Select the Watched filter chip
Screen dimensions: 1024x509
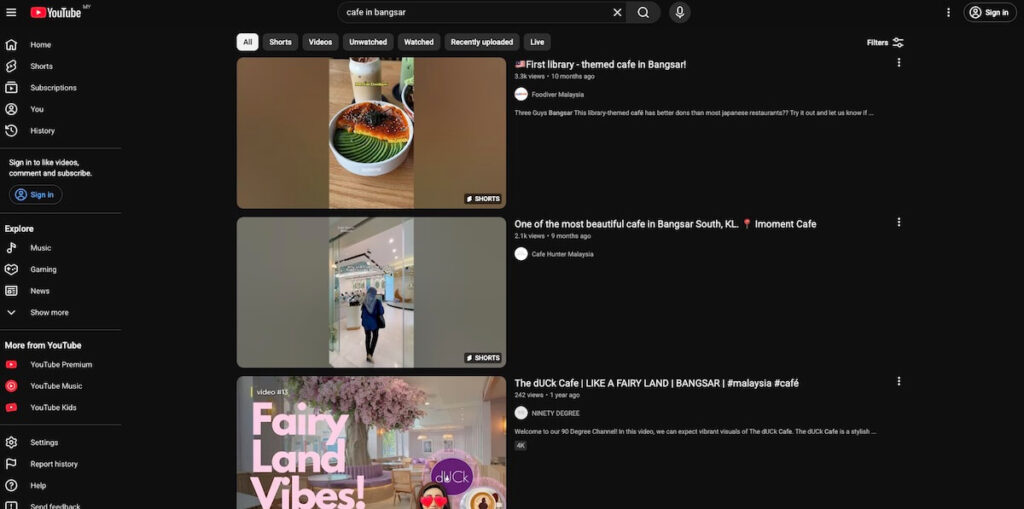(419, 42)
